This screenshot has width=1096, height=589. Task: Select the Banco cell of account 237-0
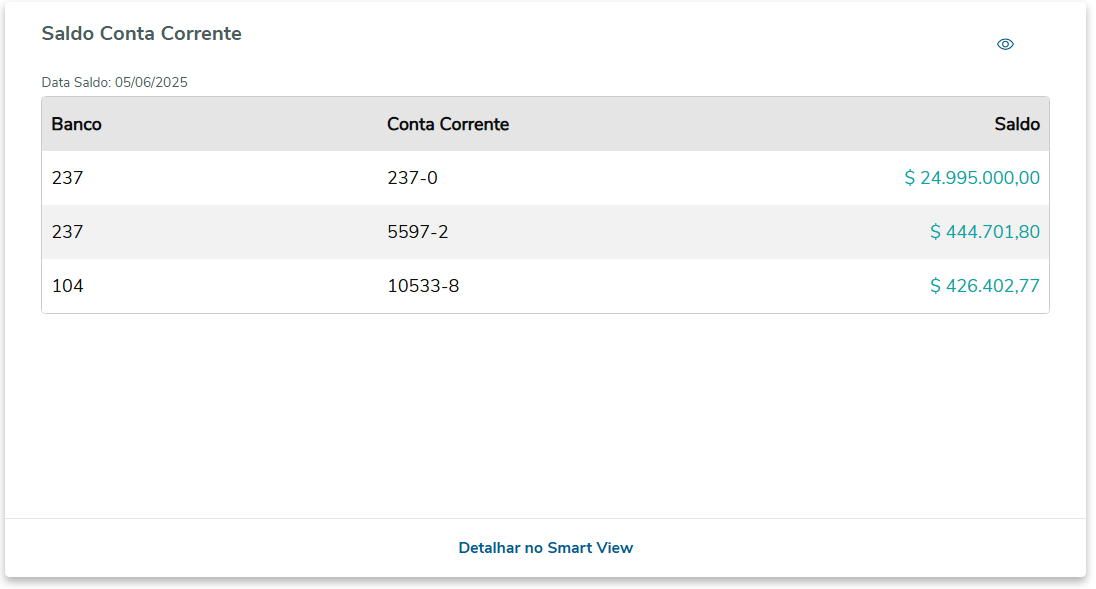(x=68, y=179)
